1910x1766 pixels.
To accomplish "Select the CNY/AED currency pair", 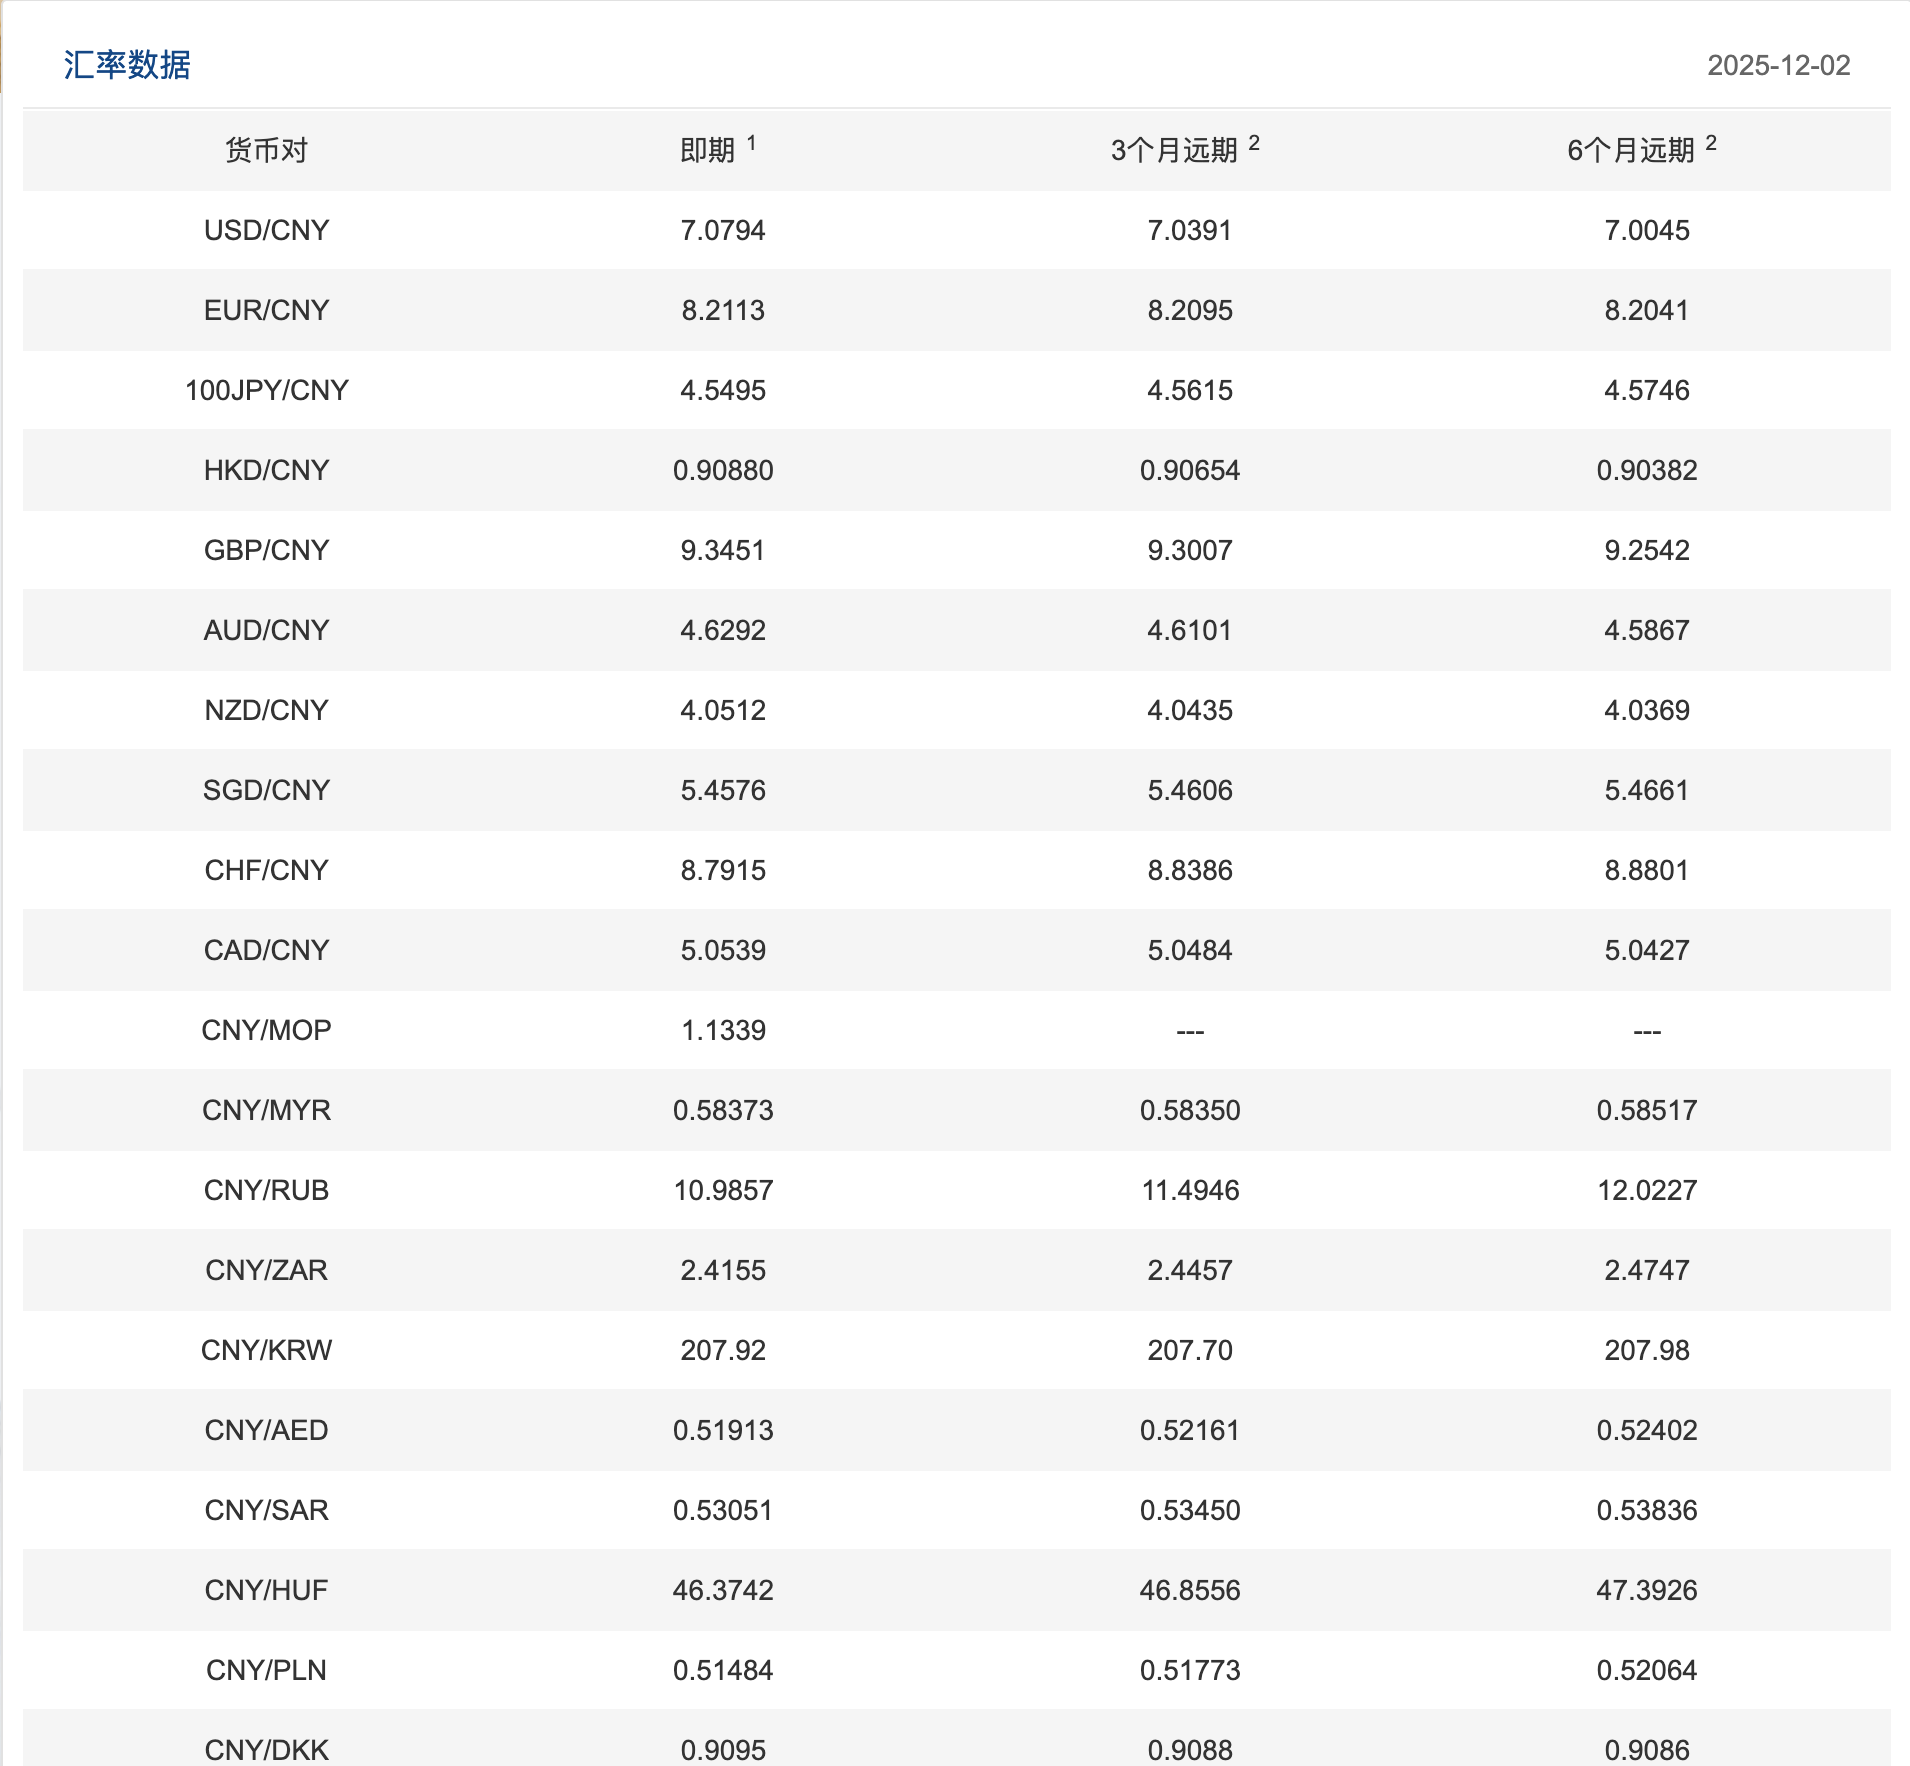I will coord(266,1430).
